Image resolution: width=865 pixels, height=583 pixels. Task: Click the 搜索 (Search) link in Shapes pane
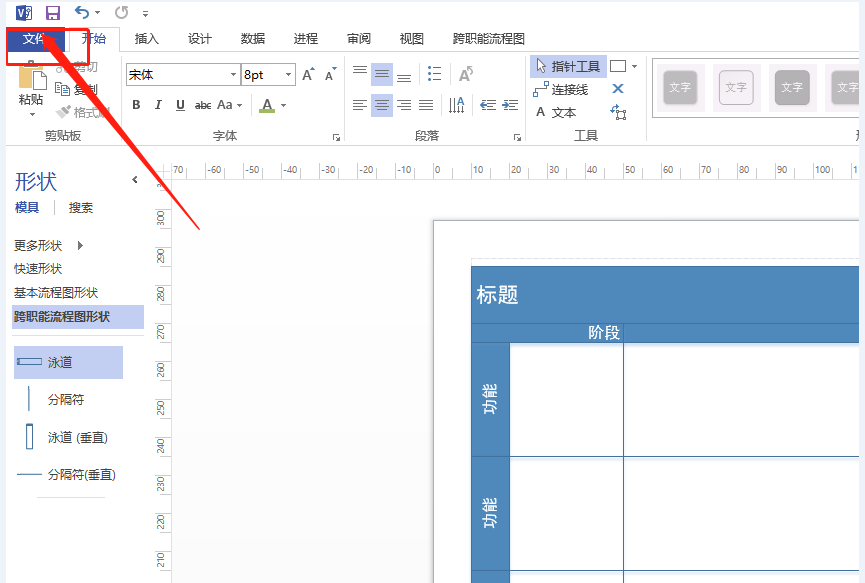[81, 208]
